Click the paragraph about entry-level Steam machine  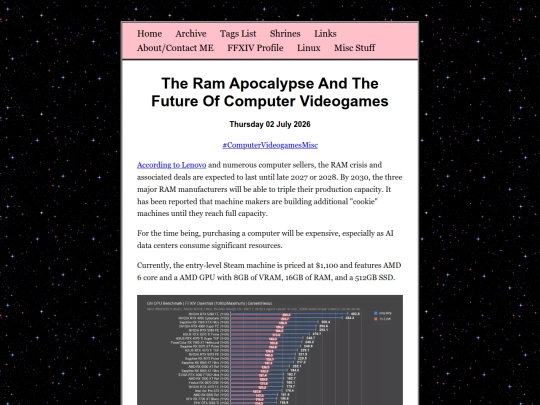(x=269, y=271)
